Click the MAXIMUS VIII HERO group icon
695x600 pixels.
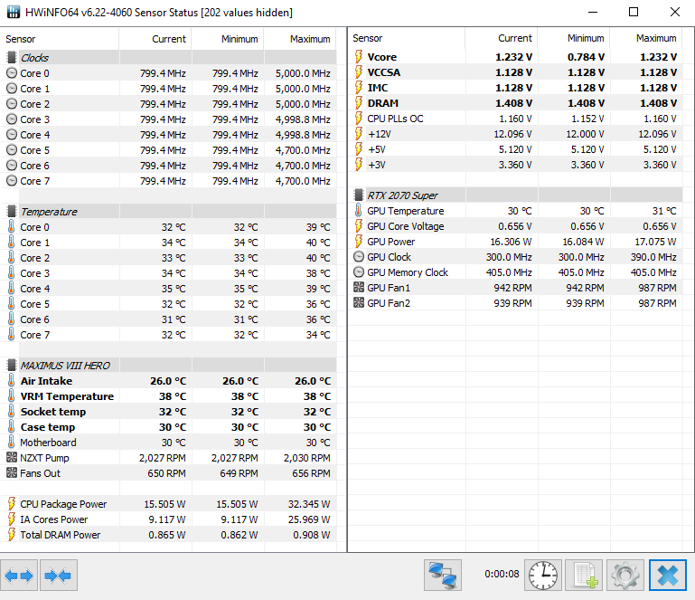pos(12,365)
